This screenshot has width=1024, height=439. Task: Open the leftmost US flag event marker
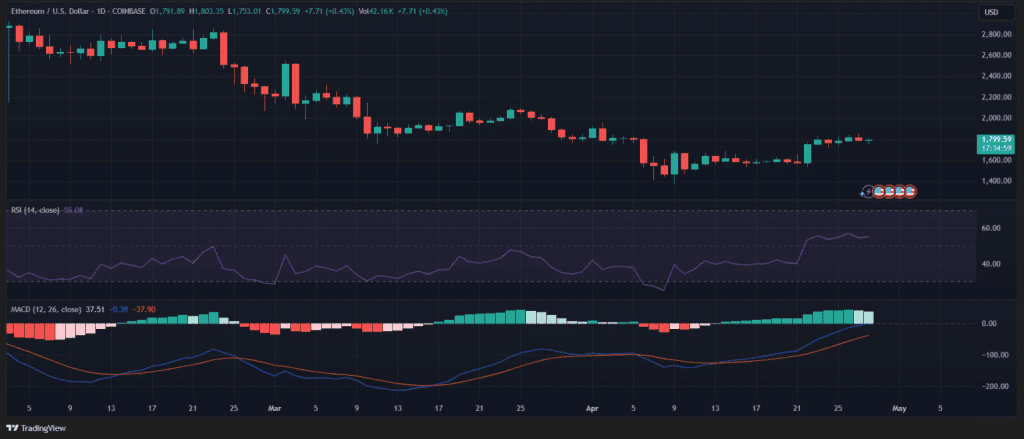pos(878,191)
